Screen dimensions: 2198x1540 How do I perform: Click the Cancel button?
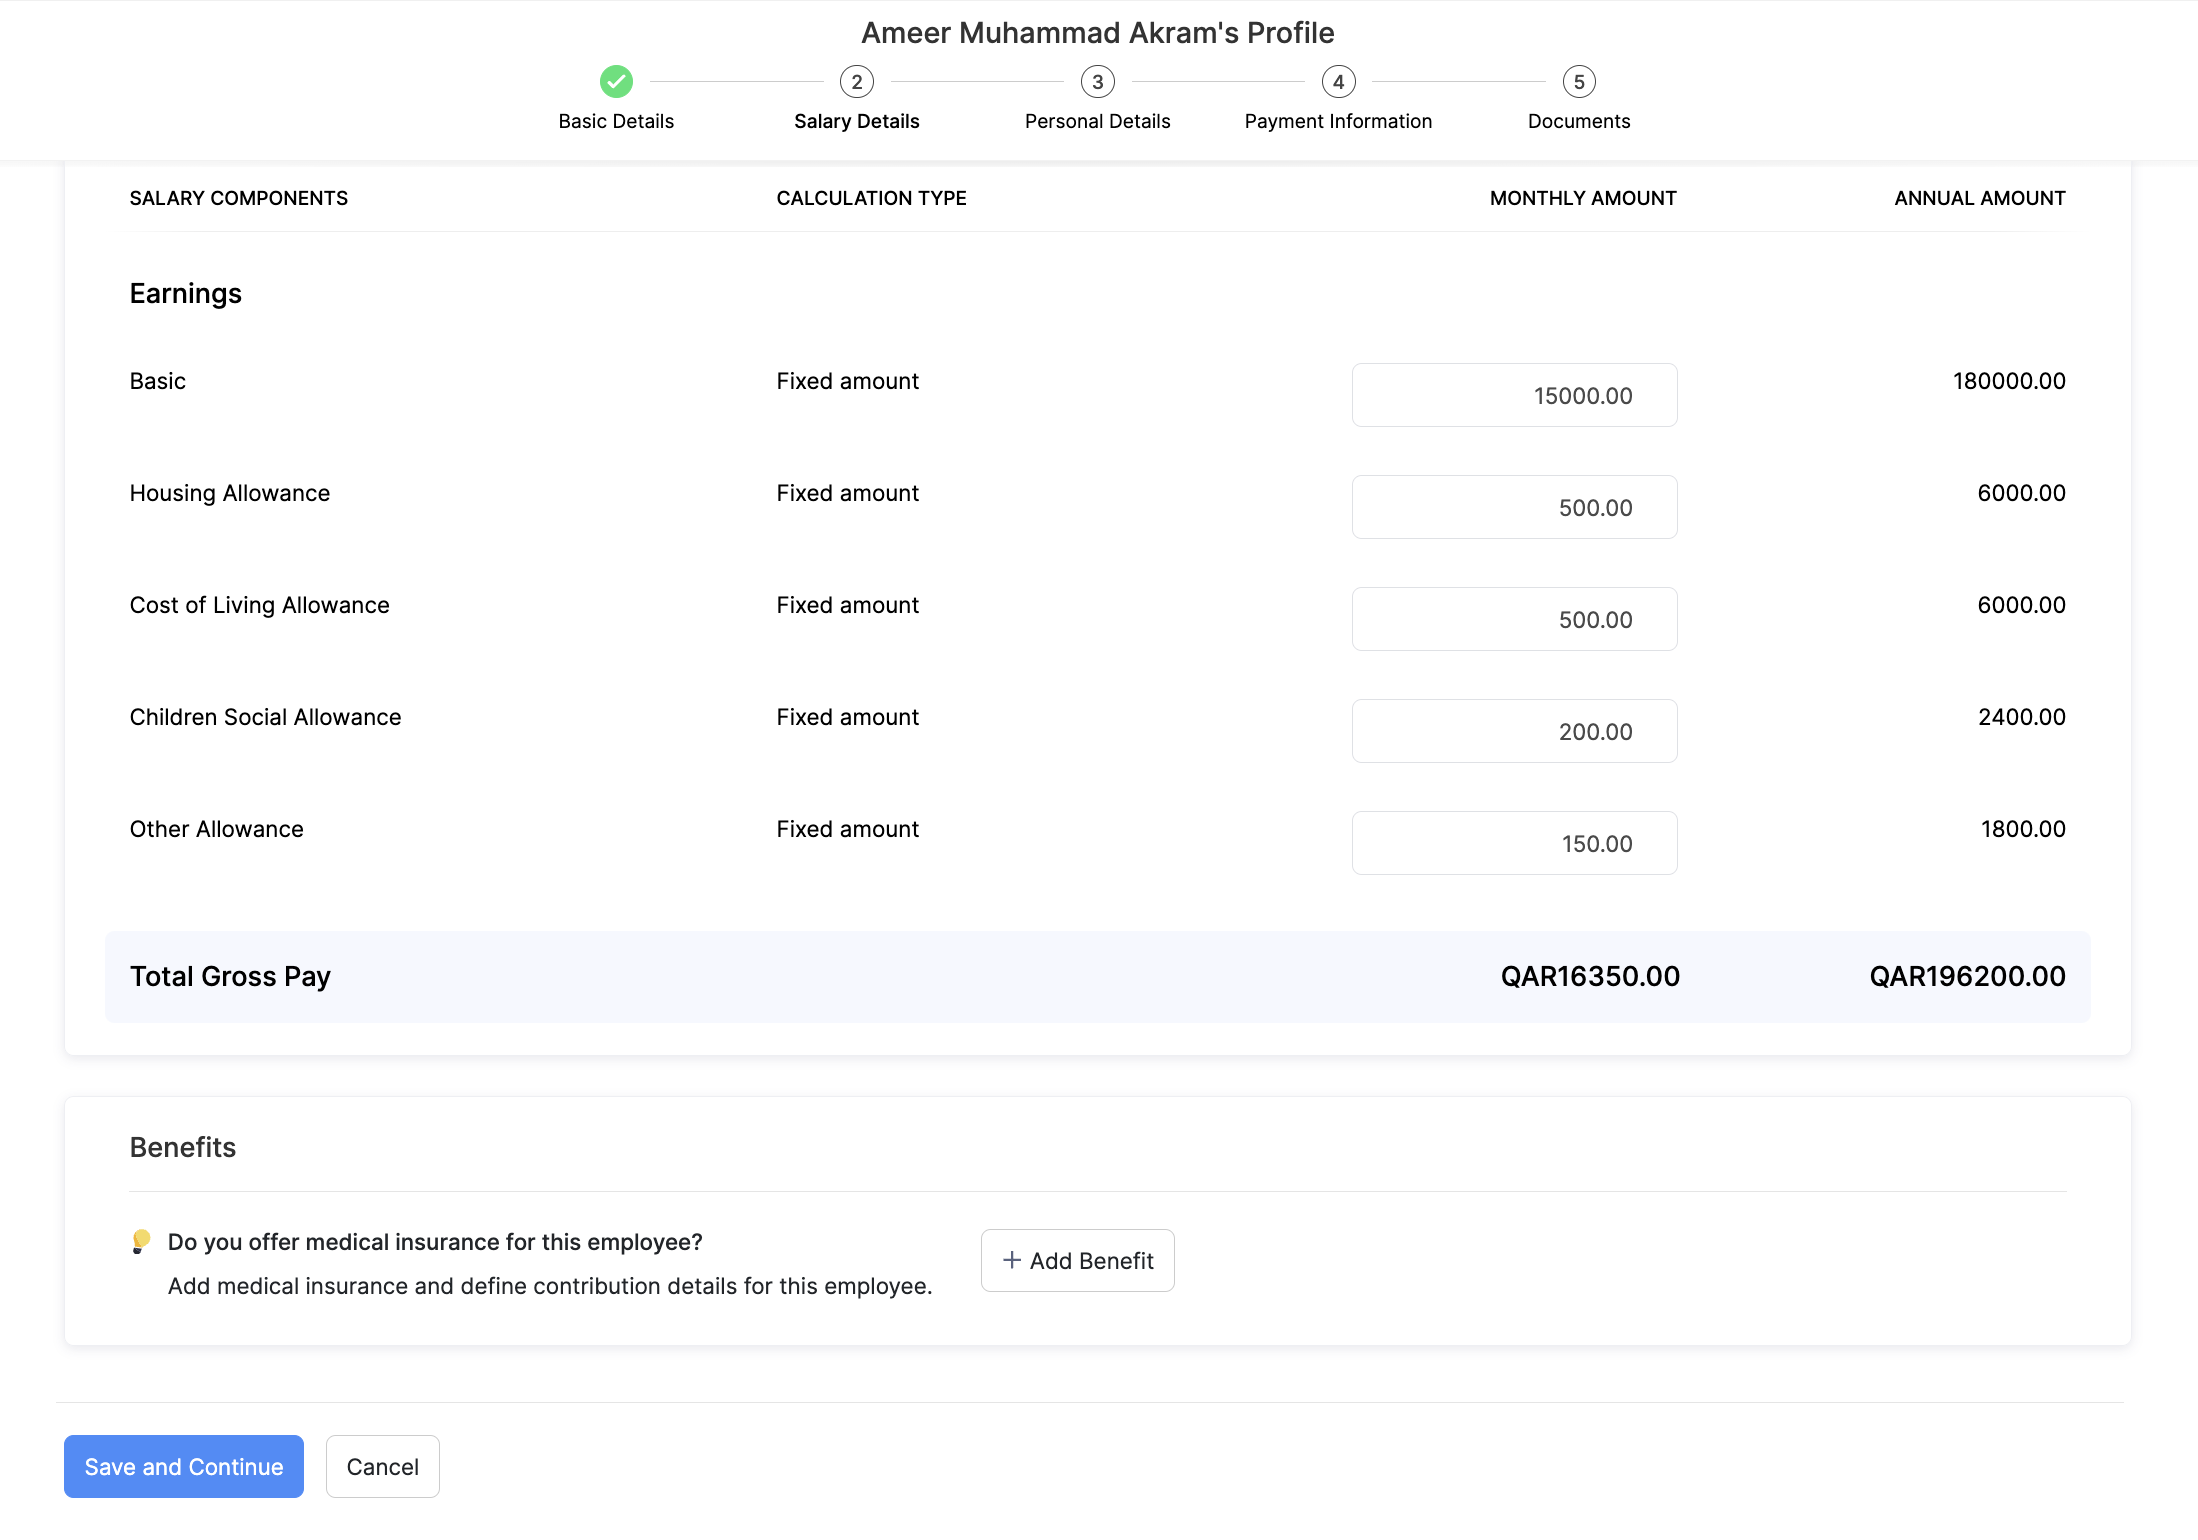coord(382,1466)
